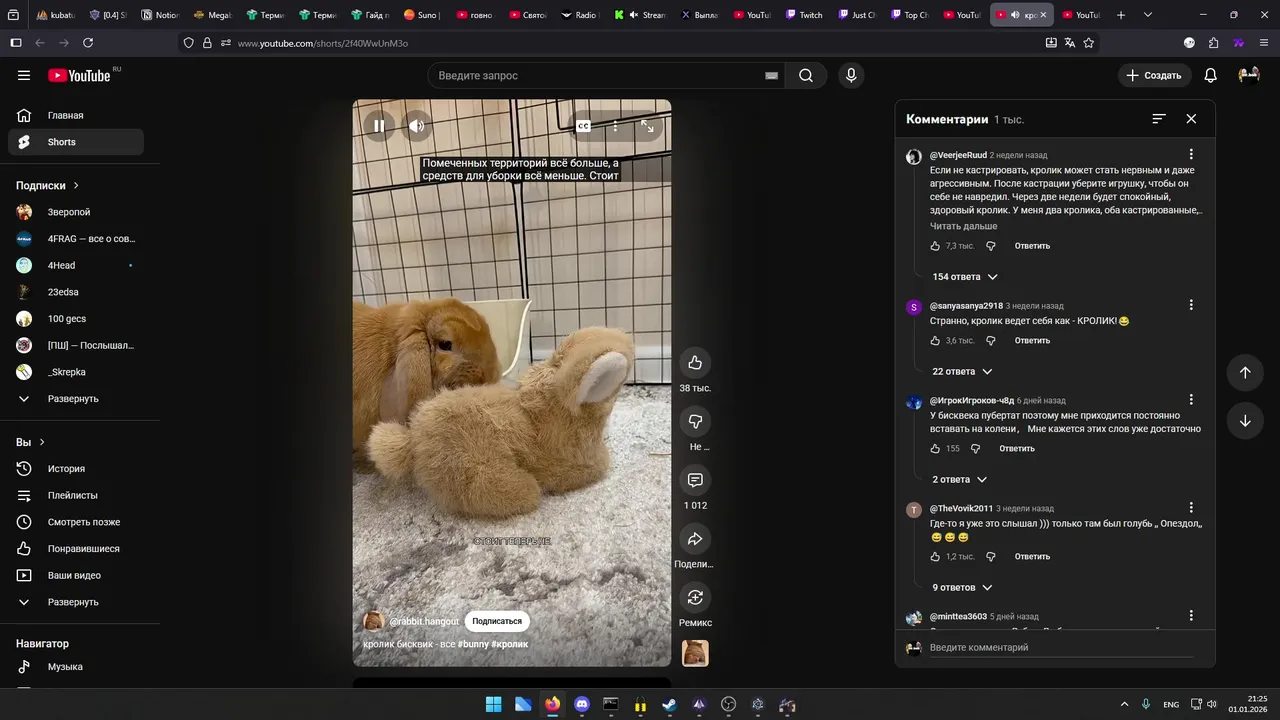Open the on-screen keyboard icon in search

tap(771, 75)
